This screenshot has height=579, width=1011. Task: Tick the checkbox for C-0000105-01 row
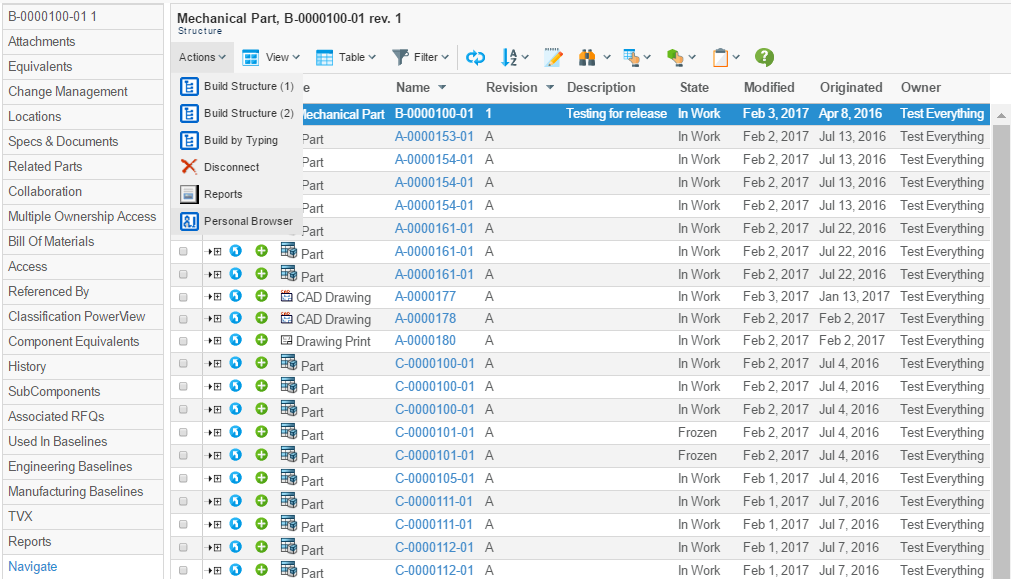pyautogui.click(x=183, y=479)
